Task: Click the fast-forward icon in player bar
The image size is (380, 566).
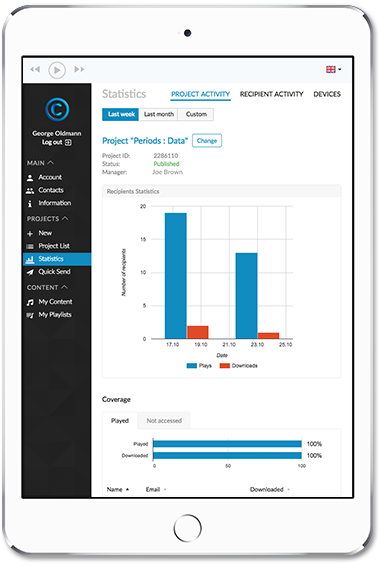Action: tap(79, 69)
